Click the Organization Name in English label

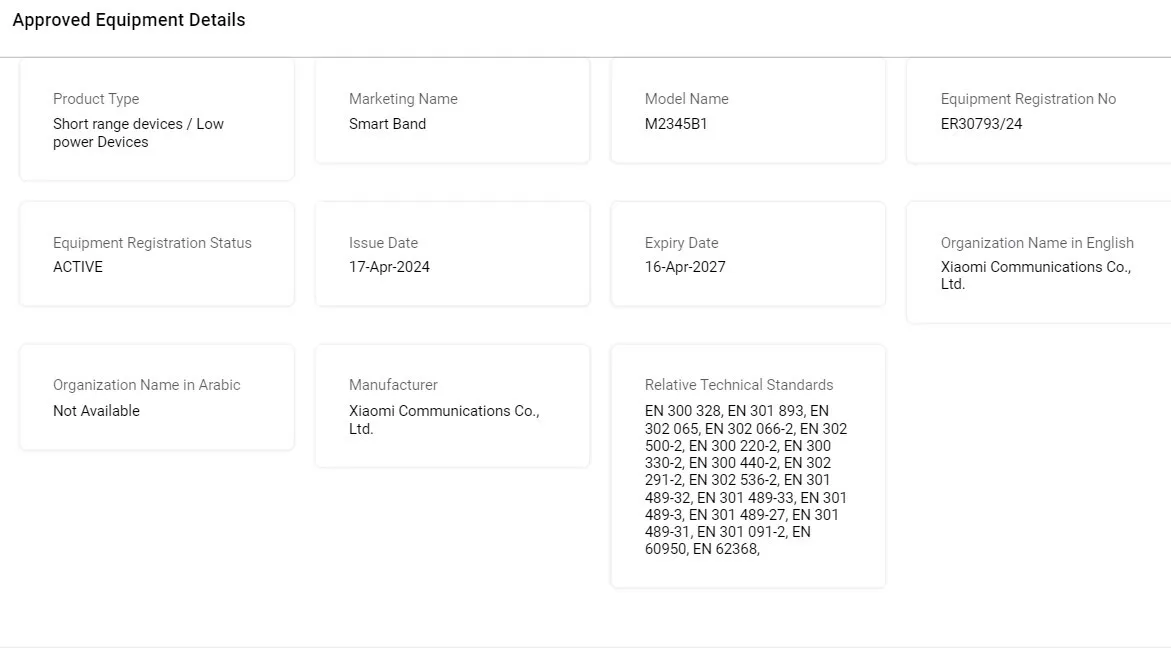(x=1037, y=243)
